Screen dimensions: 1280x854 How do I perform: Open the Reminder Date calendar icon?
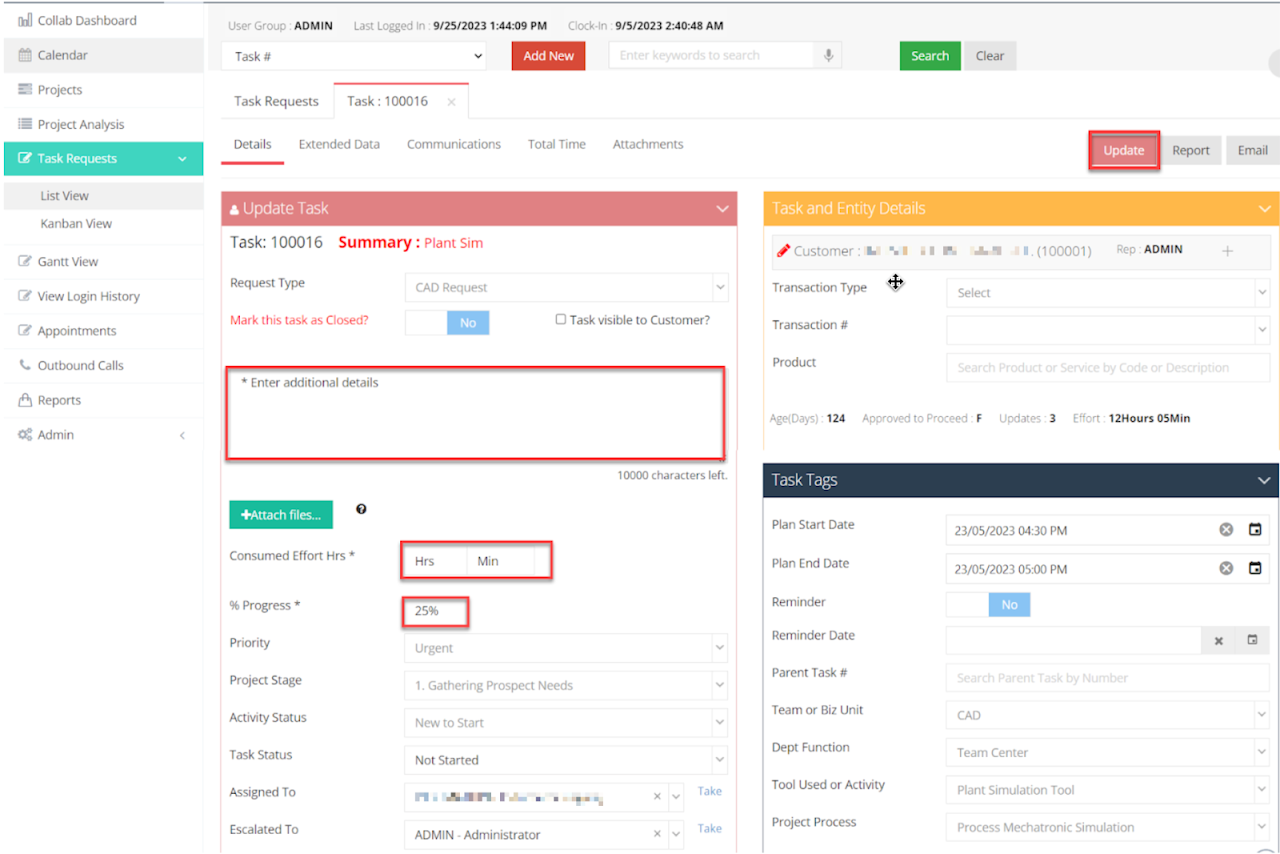point(1251,640)
